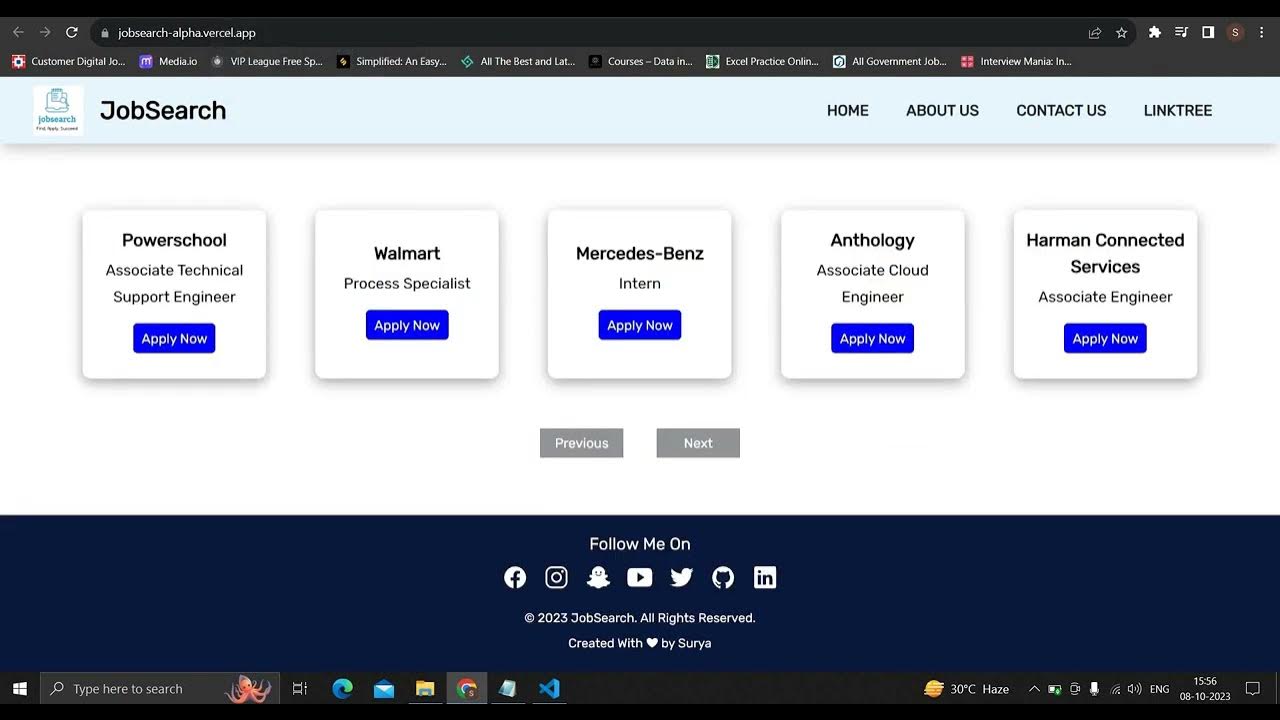Apply Now for the Powerschool job
The image size is (1280, 720).
click(x=174, y=338)
